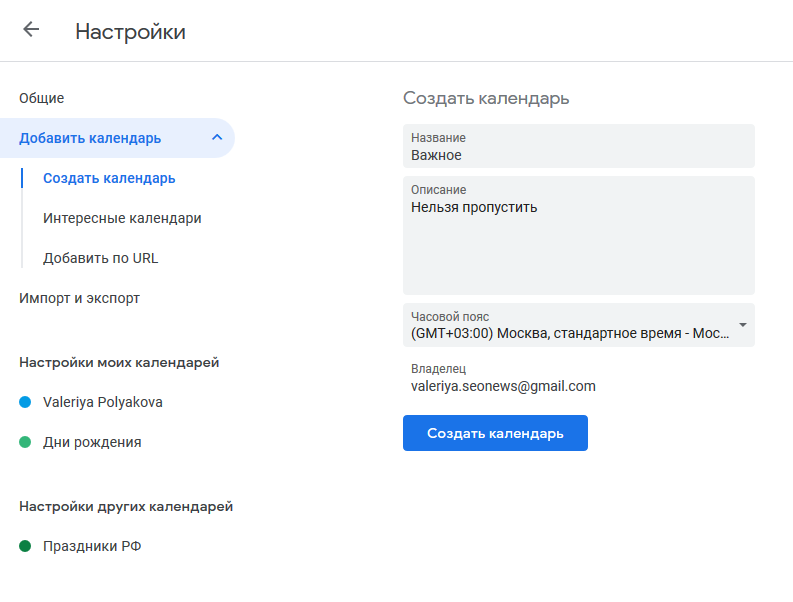
Task: Click the dark green Праздники РФ dot
Action: (x=25, y=546)
